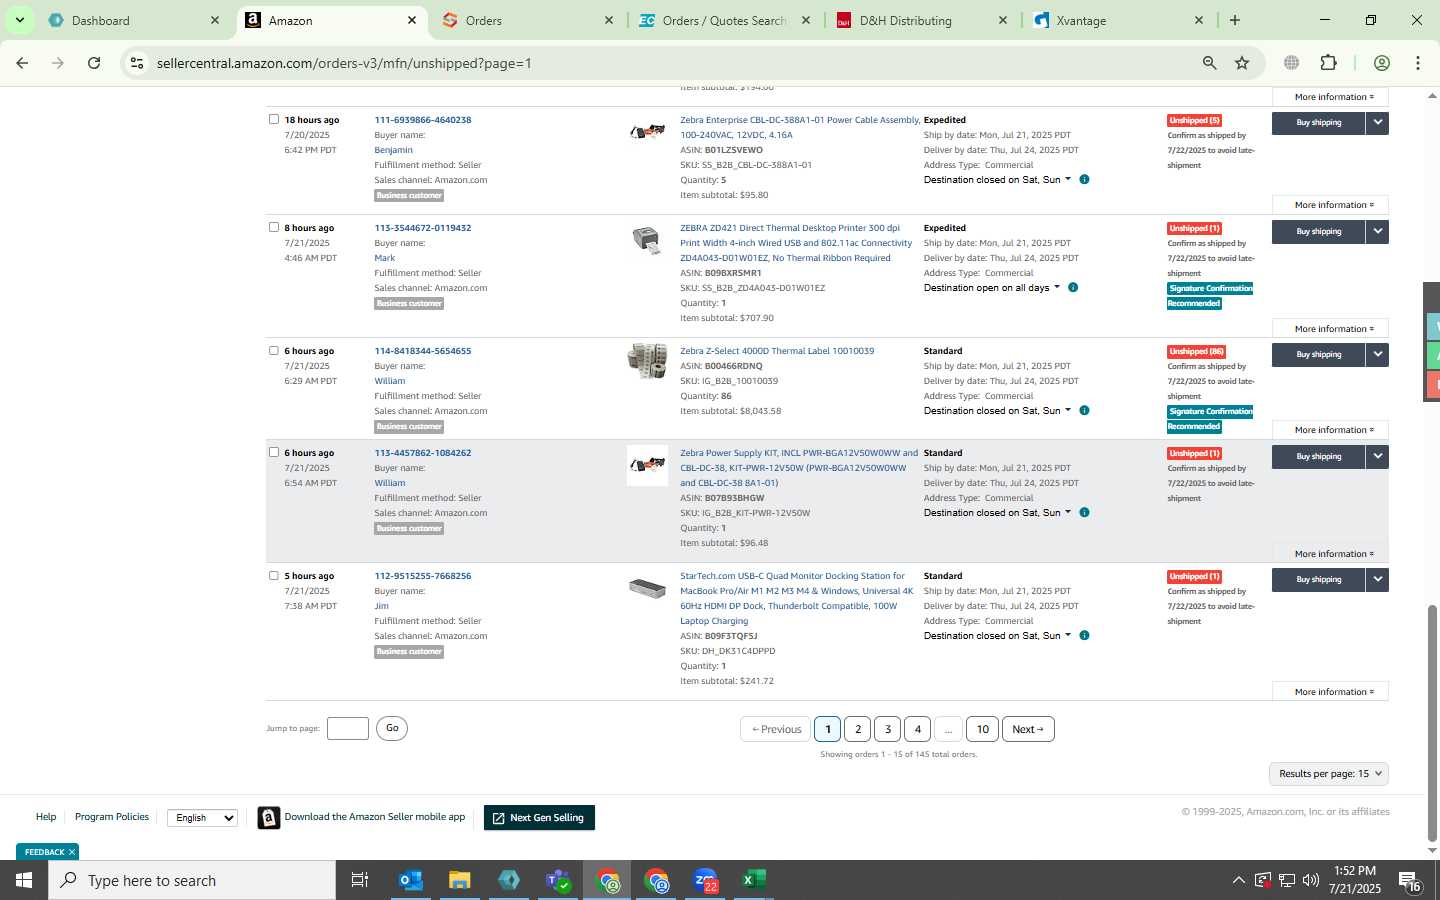Expand More information for StarTech docking station order
This screenshot has width=1440, height=900.
[1330, 692]
